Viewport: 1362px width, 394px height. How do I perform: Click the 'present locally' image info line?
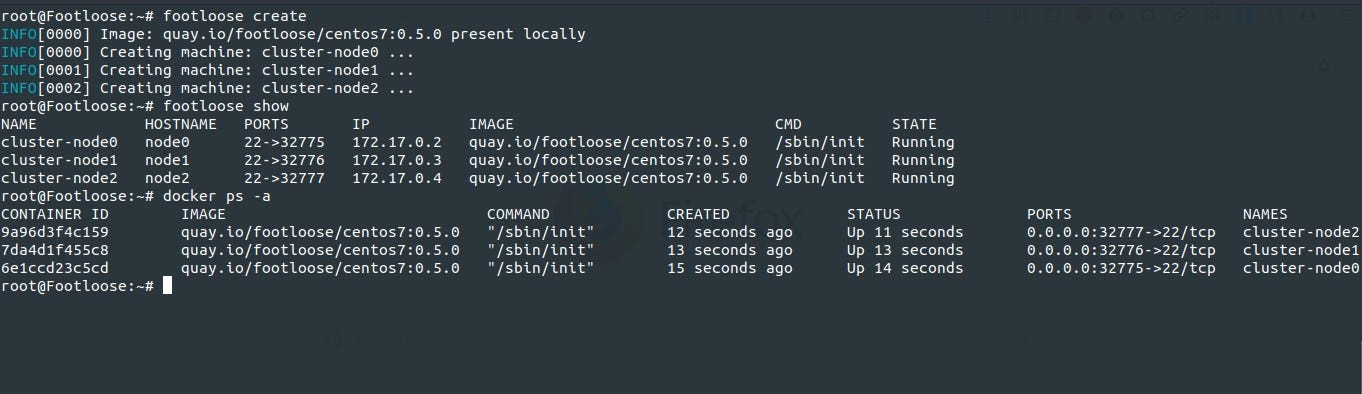pyautogui.click(x=293, y=34)
